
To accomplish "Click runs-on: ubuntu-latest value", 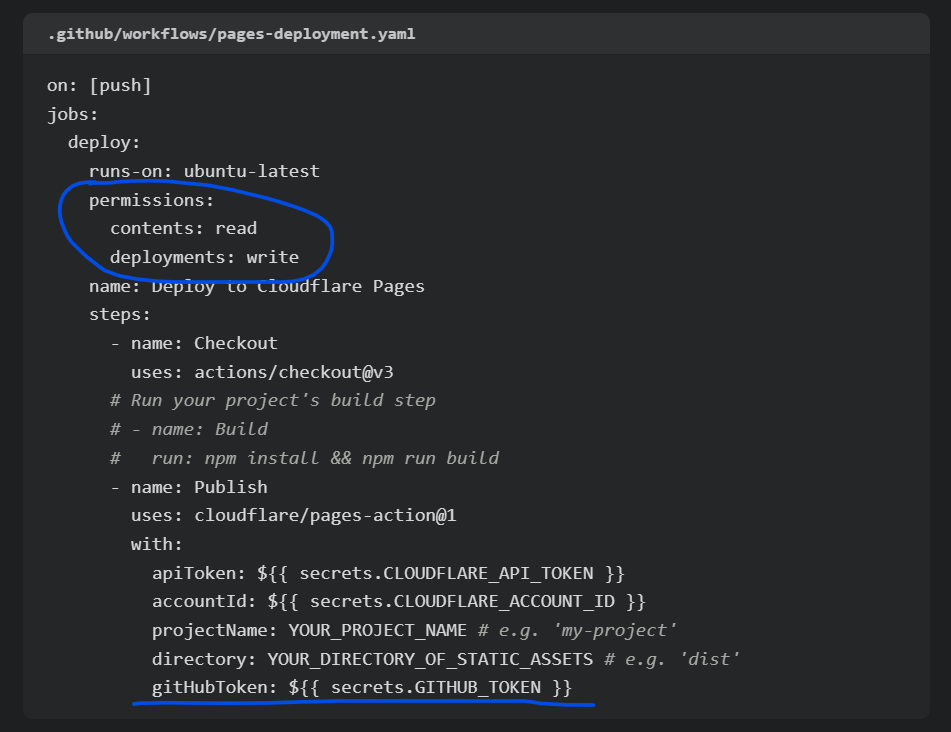I will pyautogui.click(x=203, y=170).
